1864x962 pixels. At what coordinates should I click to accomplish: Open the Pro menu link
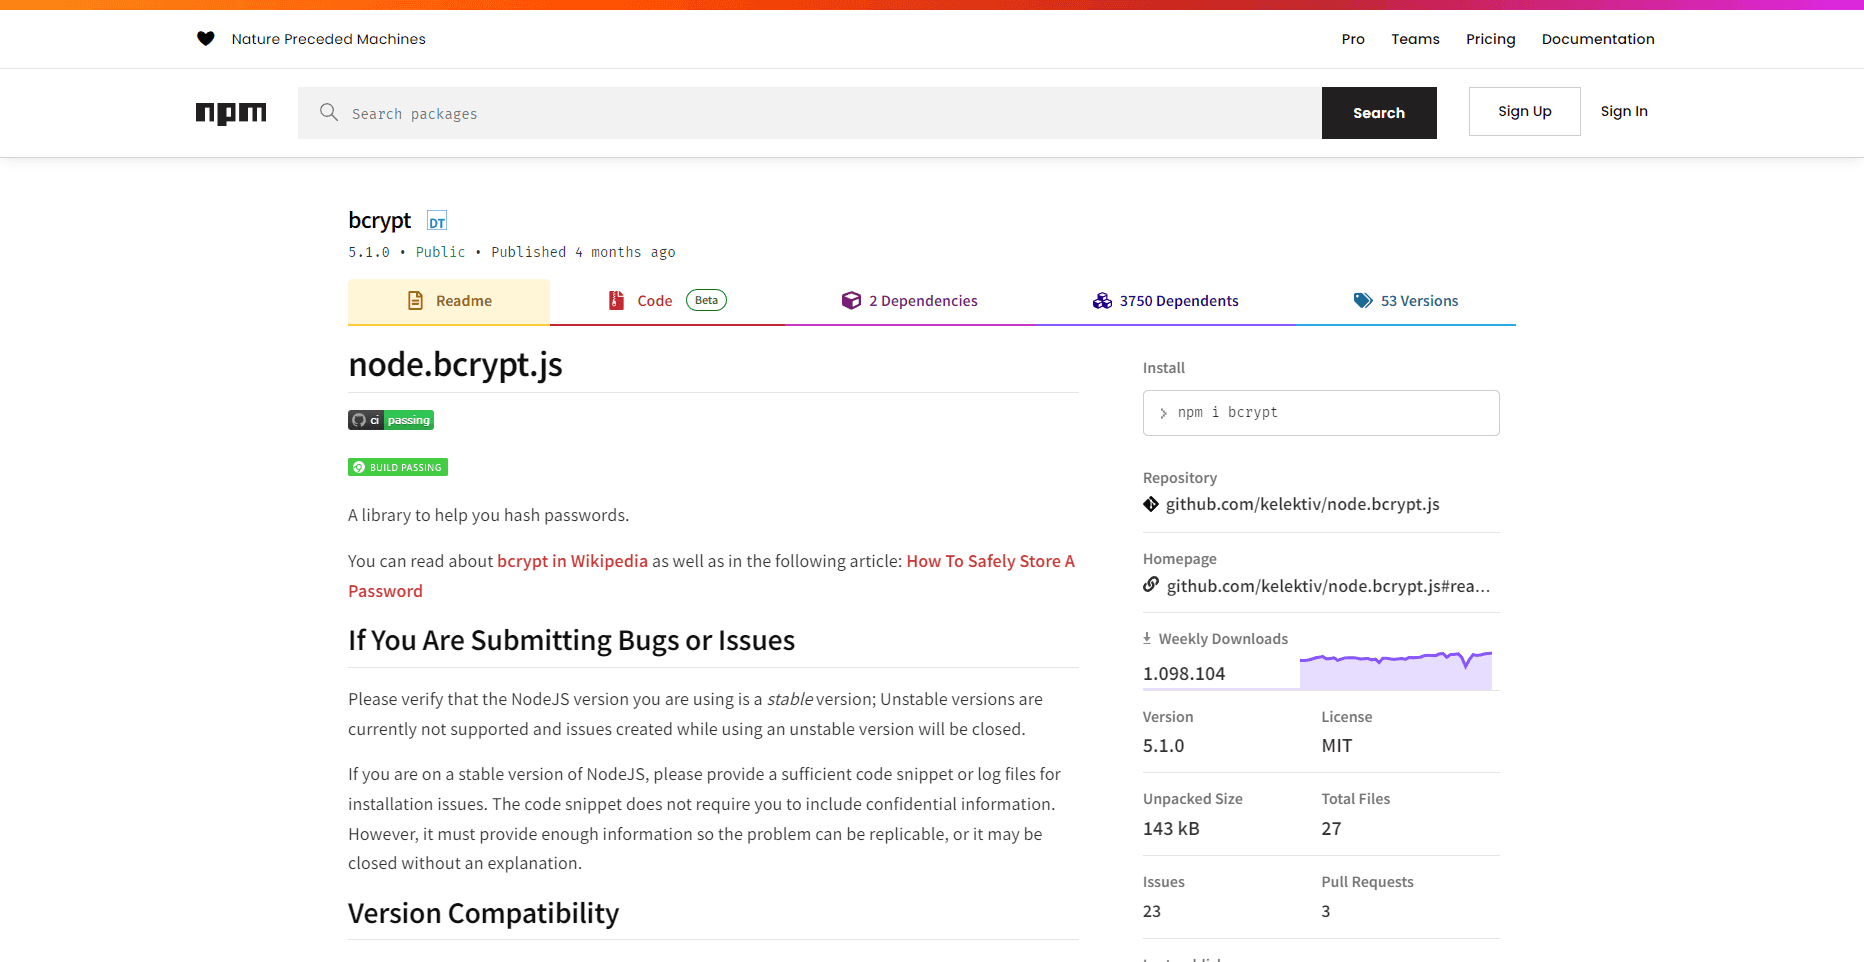tap(1353, 39)
